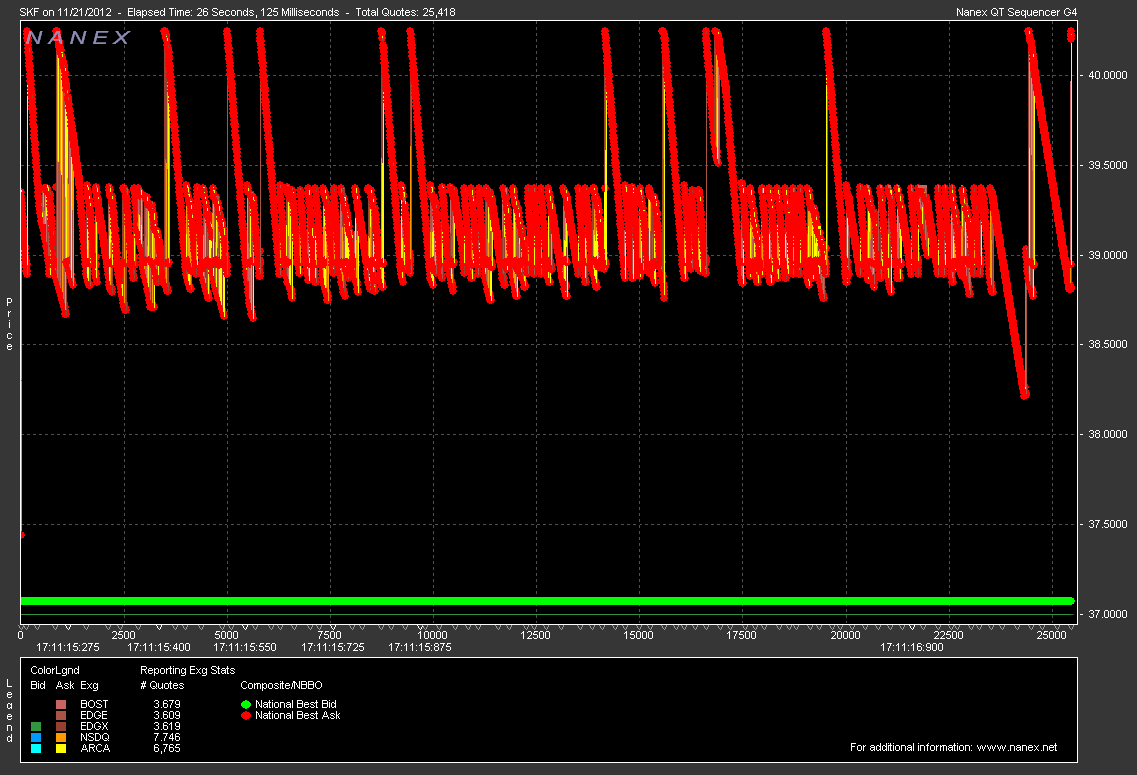The height and width of the screenshot is (775, 1137).
Task: Click the quote count in the NSDQ row
Action: click(167, 737)
